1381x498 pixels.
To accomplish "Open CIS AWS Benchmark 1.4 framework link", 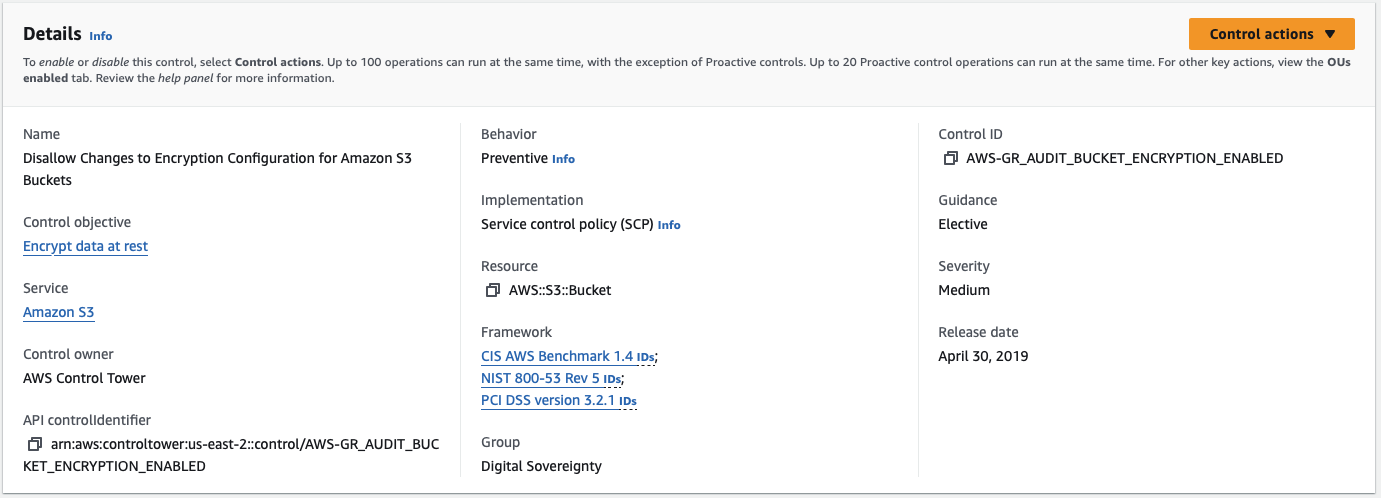I will point(557,356).
